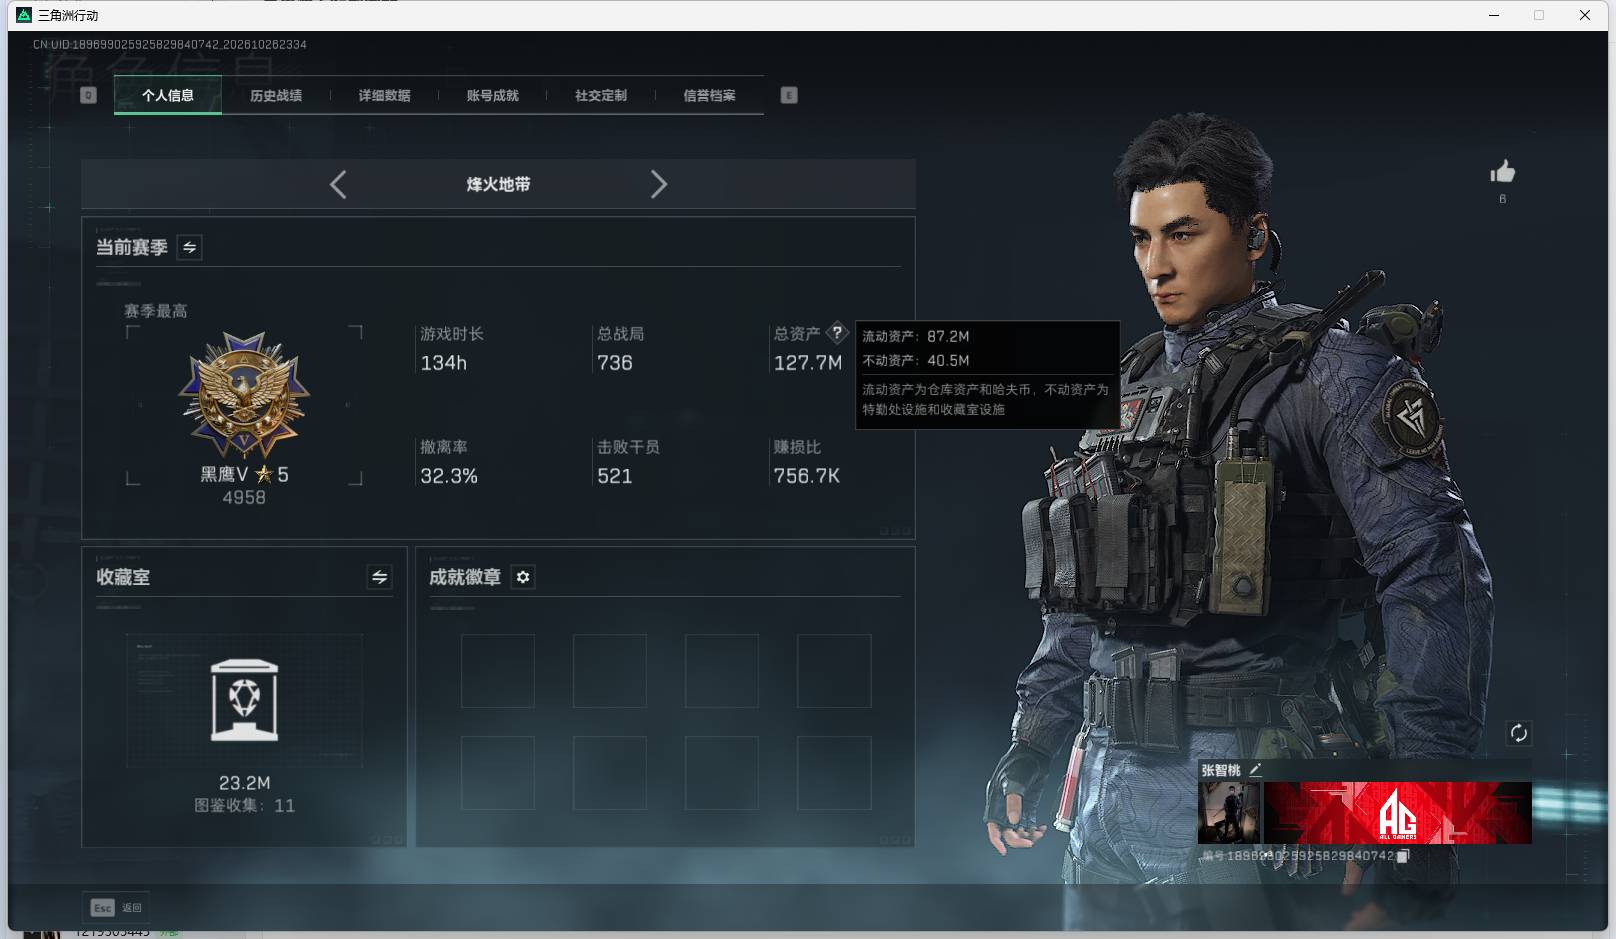Edit the name 张智桃 with pencil icon
Viewport: 1616px width, 939px height.
click(1255, 770)
